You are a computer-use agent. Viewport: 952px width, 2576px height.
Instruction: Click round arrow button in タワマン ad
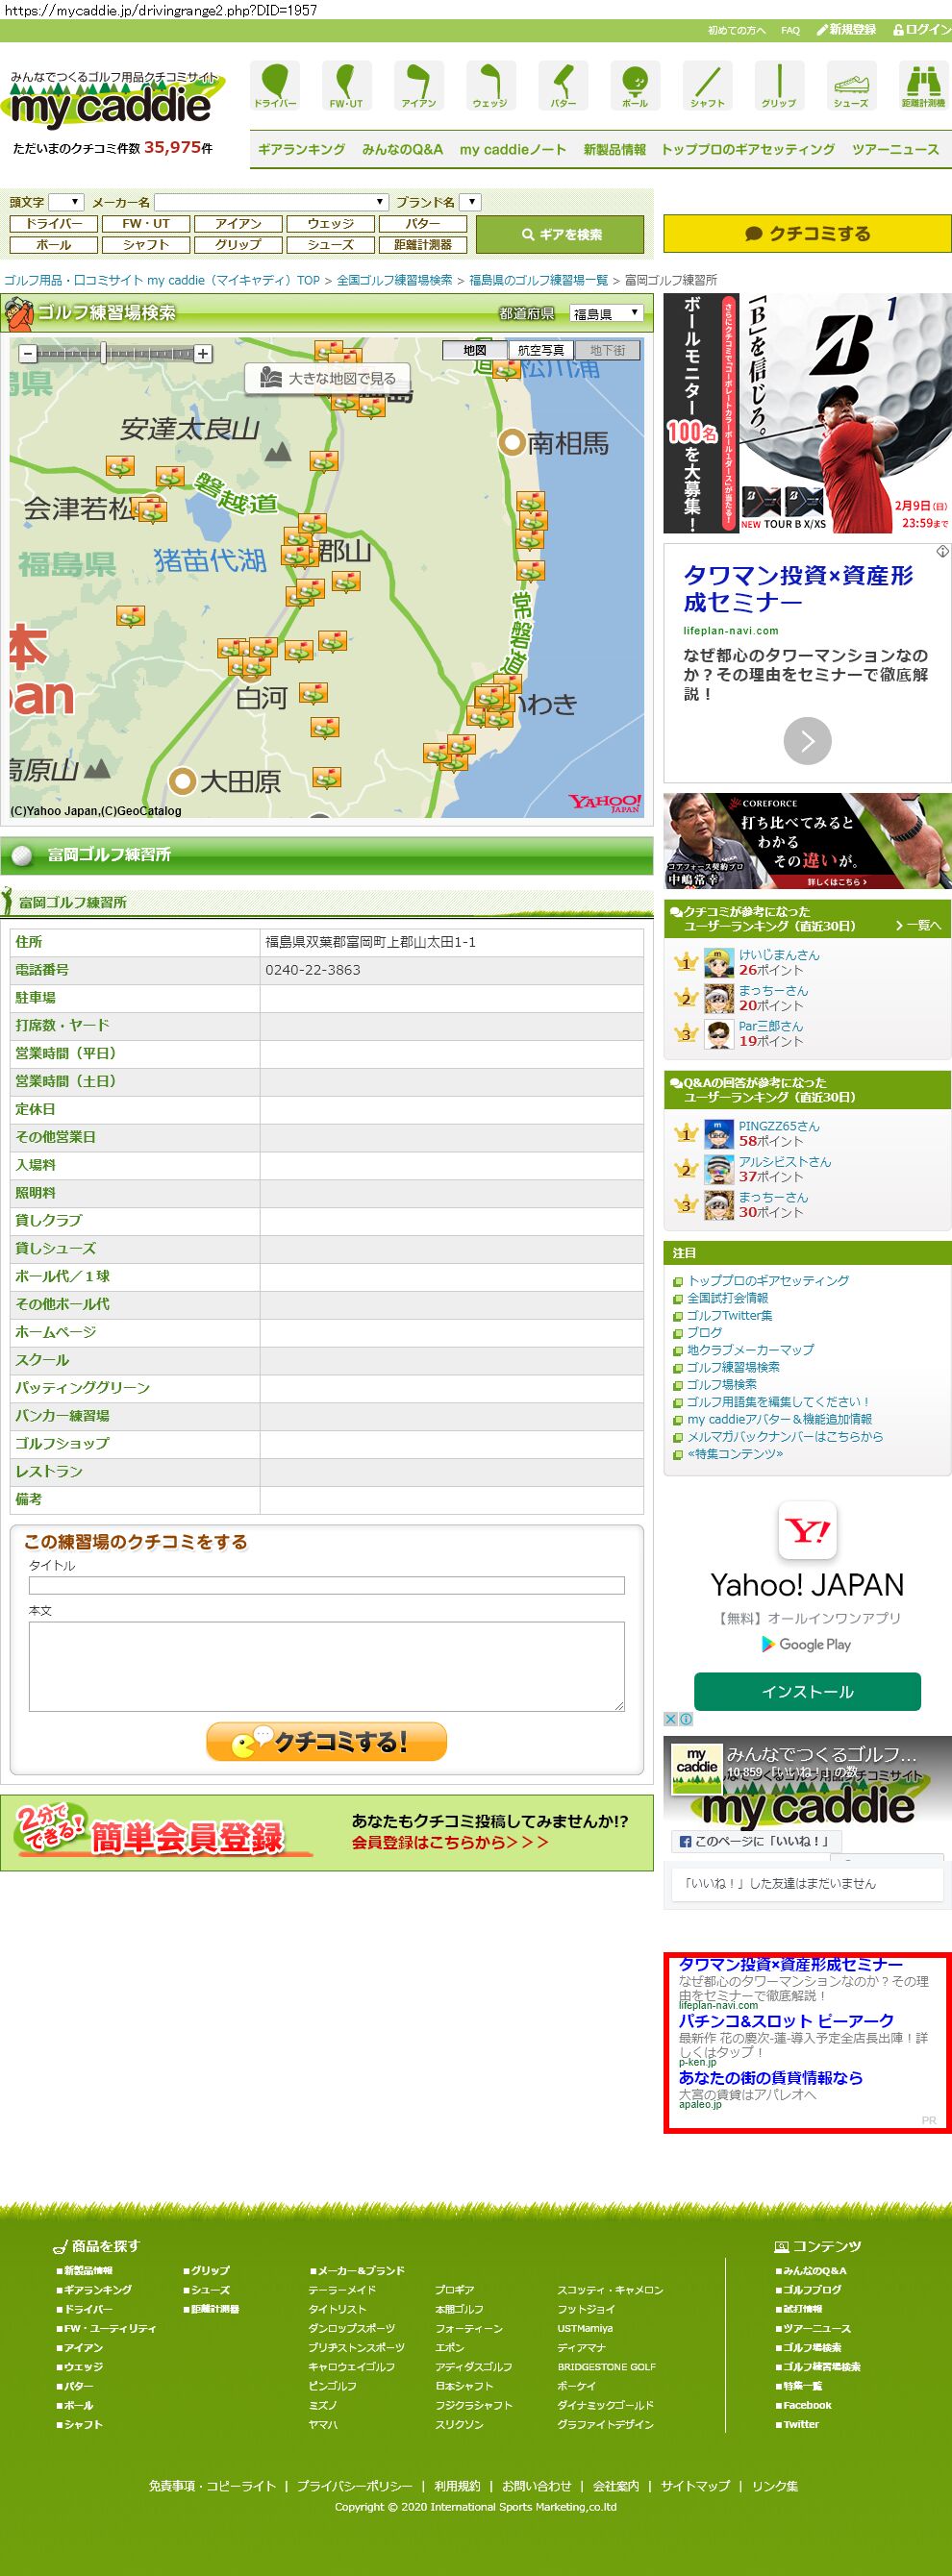tap(807, 740)
